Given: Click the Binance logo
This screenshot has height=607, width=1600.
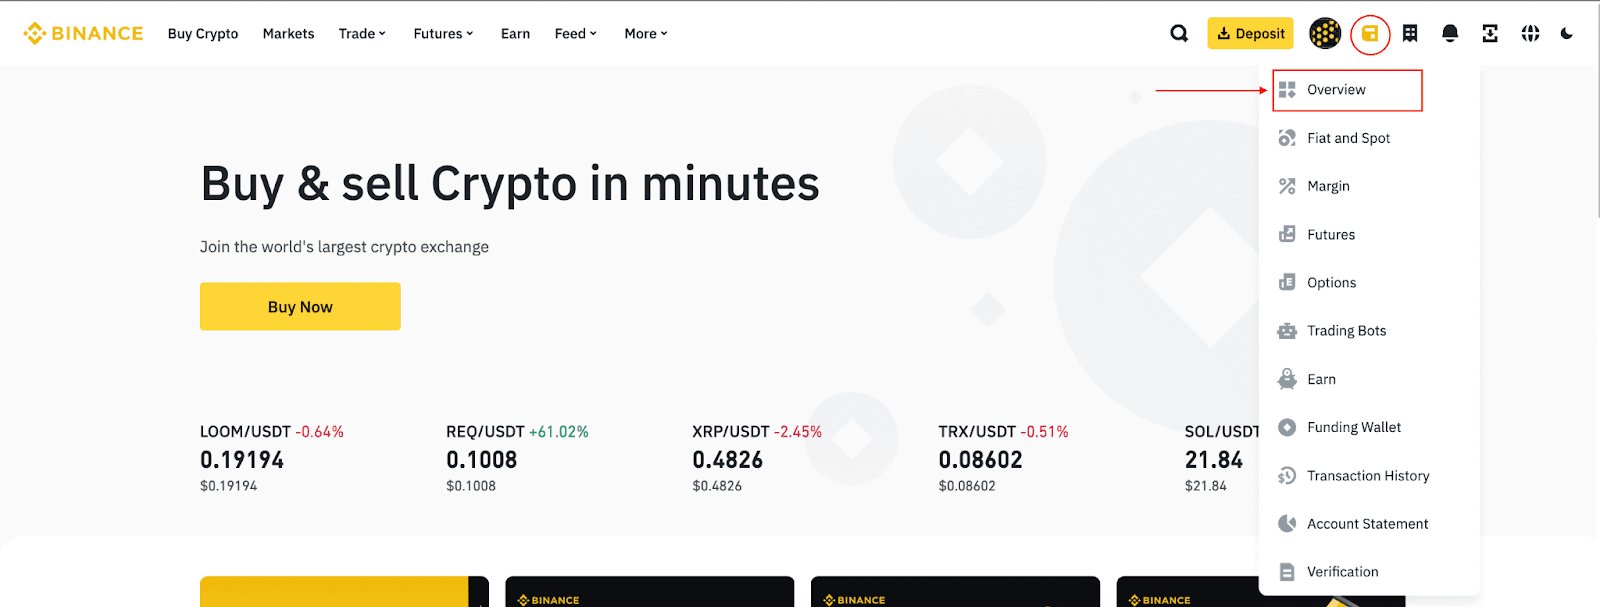Looking at the screenshot, I should (84, 34).
